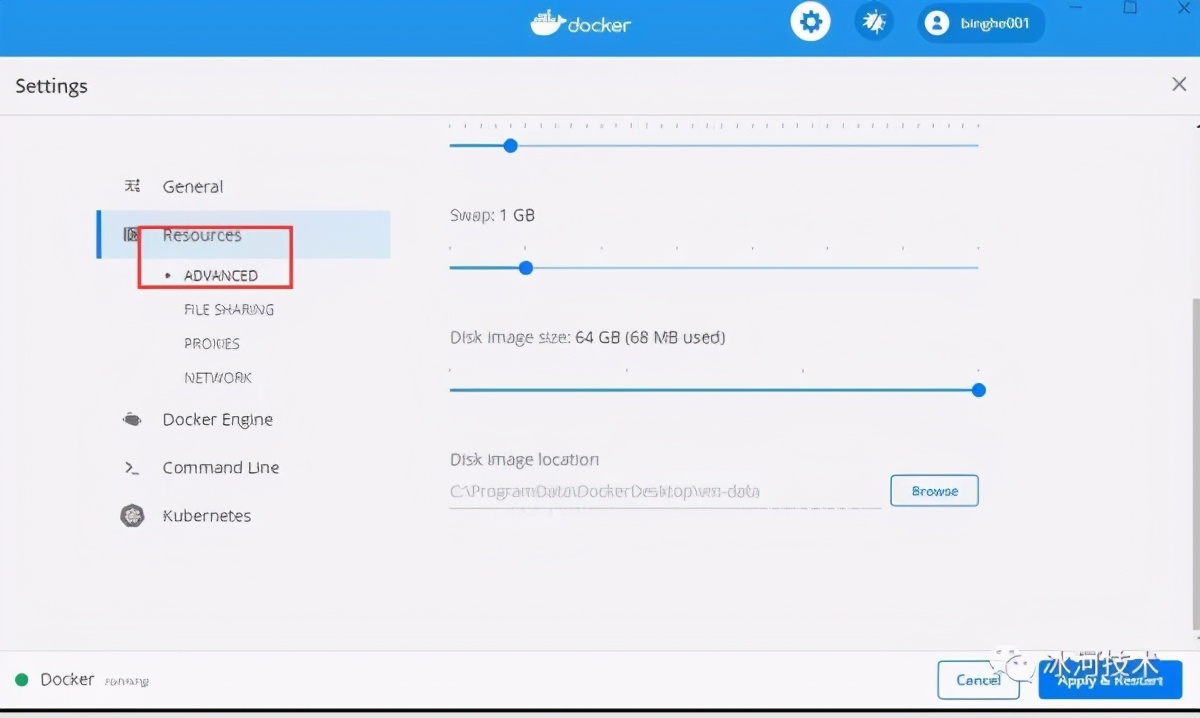Click the Disk Image size slider handle
This screenshot has height=718, width=1200.
[977, 390]
